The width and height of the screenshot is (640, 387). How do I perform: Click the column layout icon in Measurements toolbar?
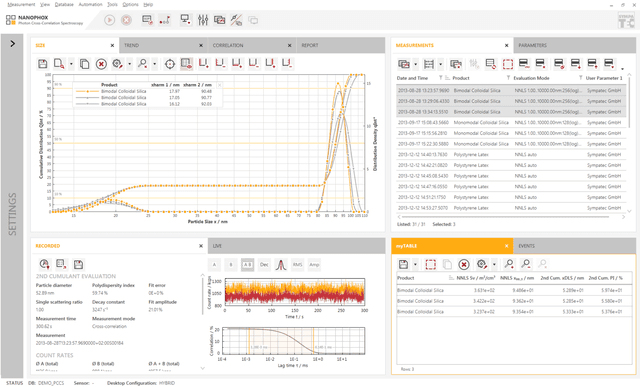pos(429,64)
